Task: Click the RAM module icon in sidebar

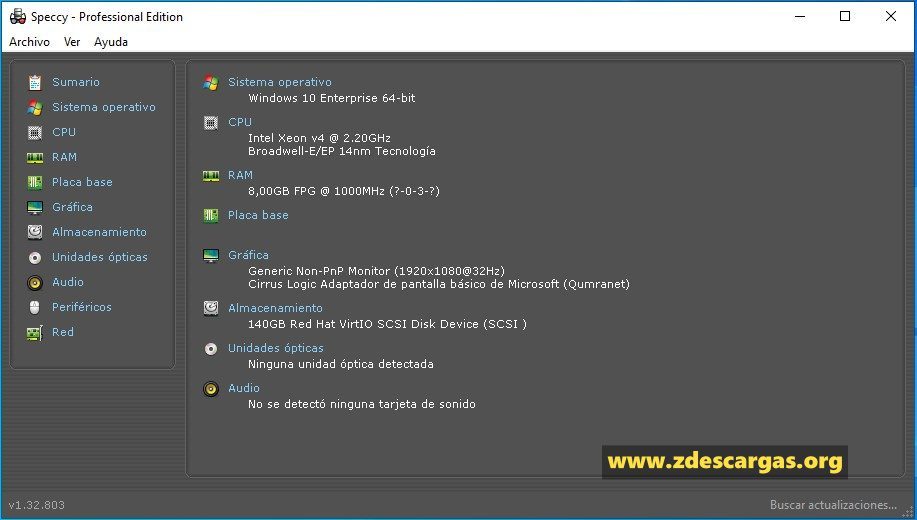Action: (x=35, y=157)
